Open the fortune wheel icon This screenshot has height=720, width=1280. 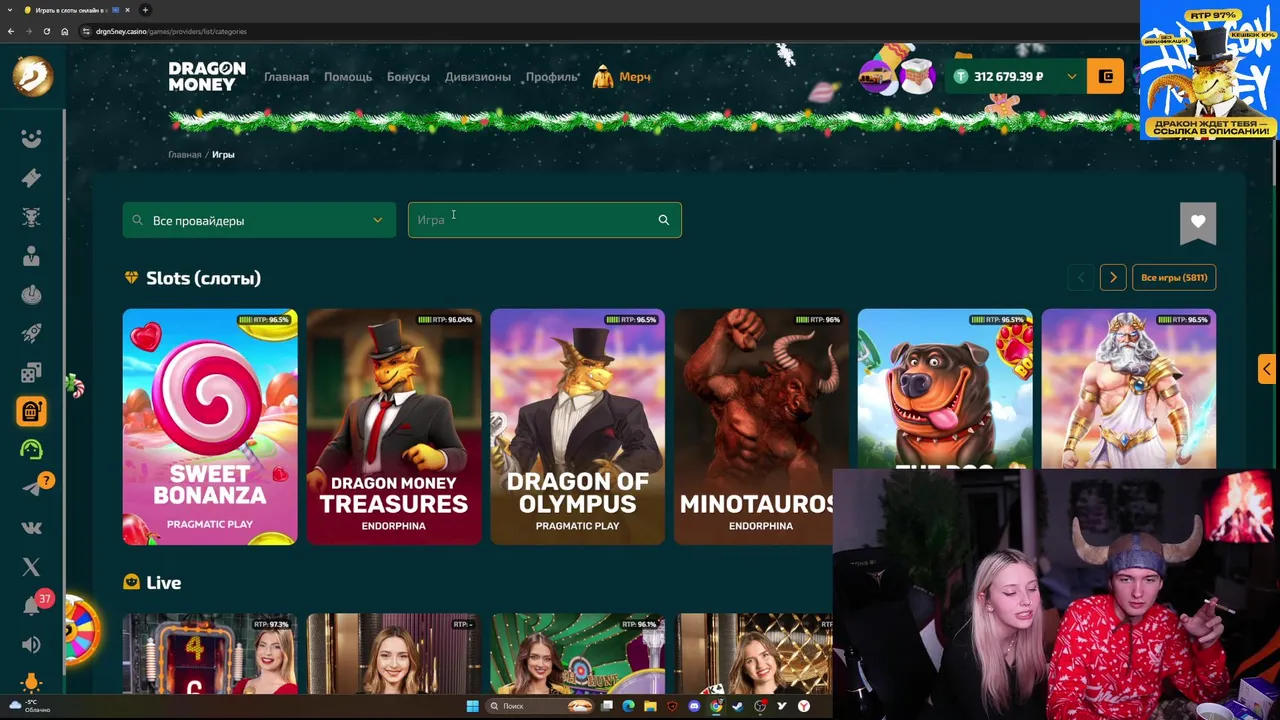81,630
